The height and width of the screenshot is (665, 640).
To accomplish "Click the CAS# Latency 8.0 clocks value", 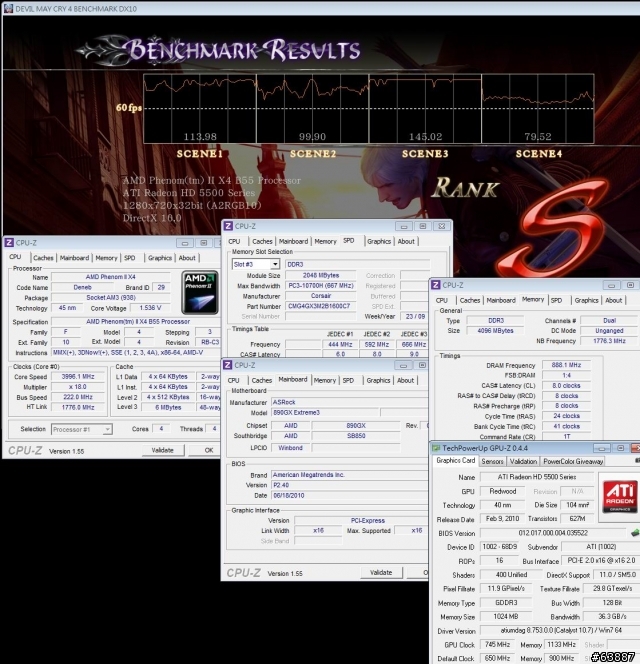I will pos(566,386).
